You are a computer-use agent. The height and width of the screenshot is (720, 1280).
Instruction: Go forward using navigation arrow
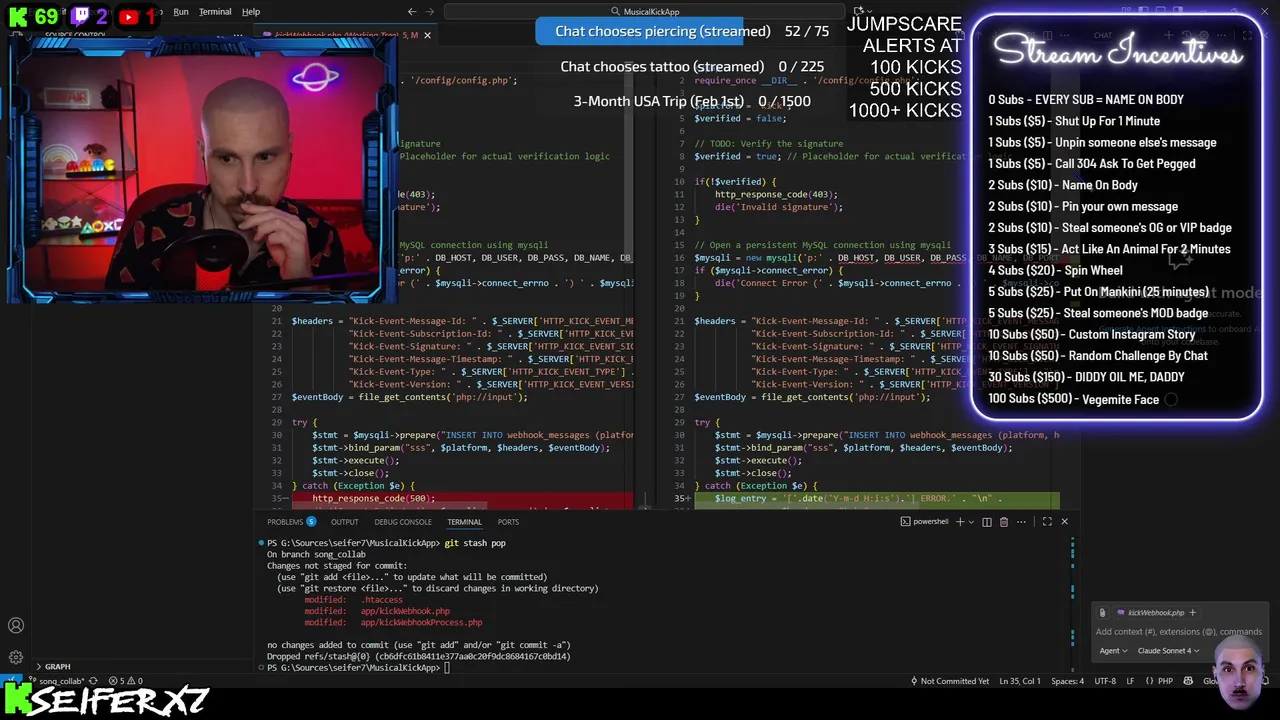coord(432,12)
